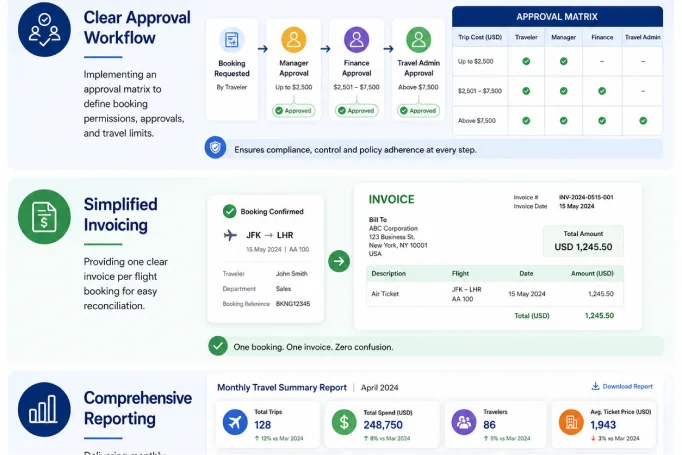Click Manager check for $2,501 – $7,500

point(564,91)
